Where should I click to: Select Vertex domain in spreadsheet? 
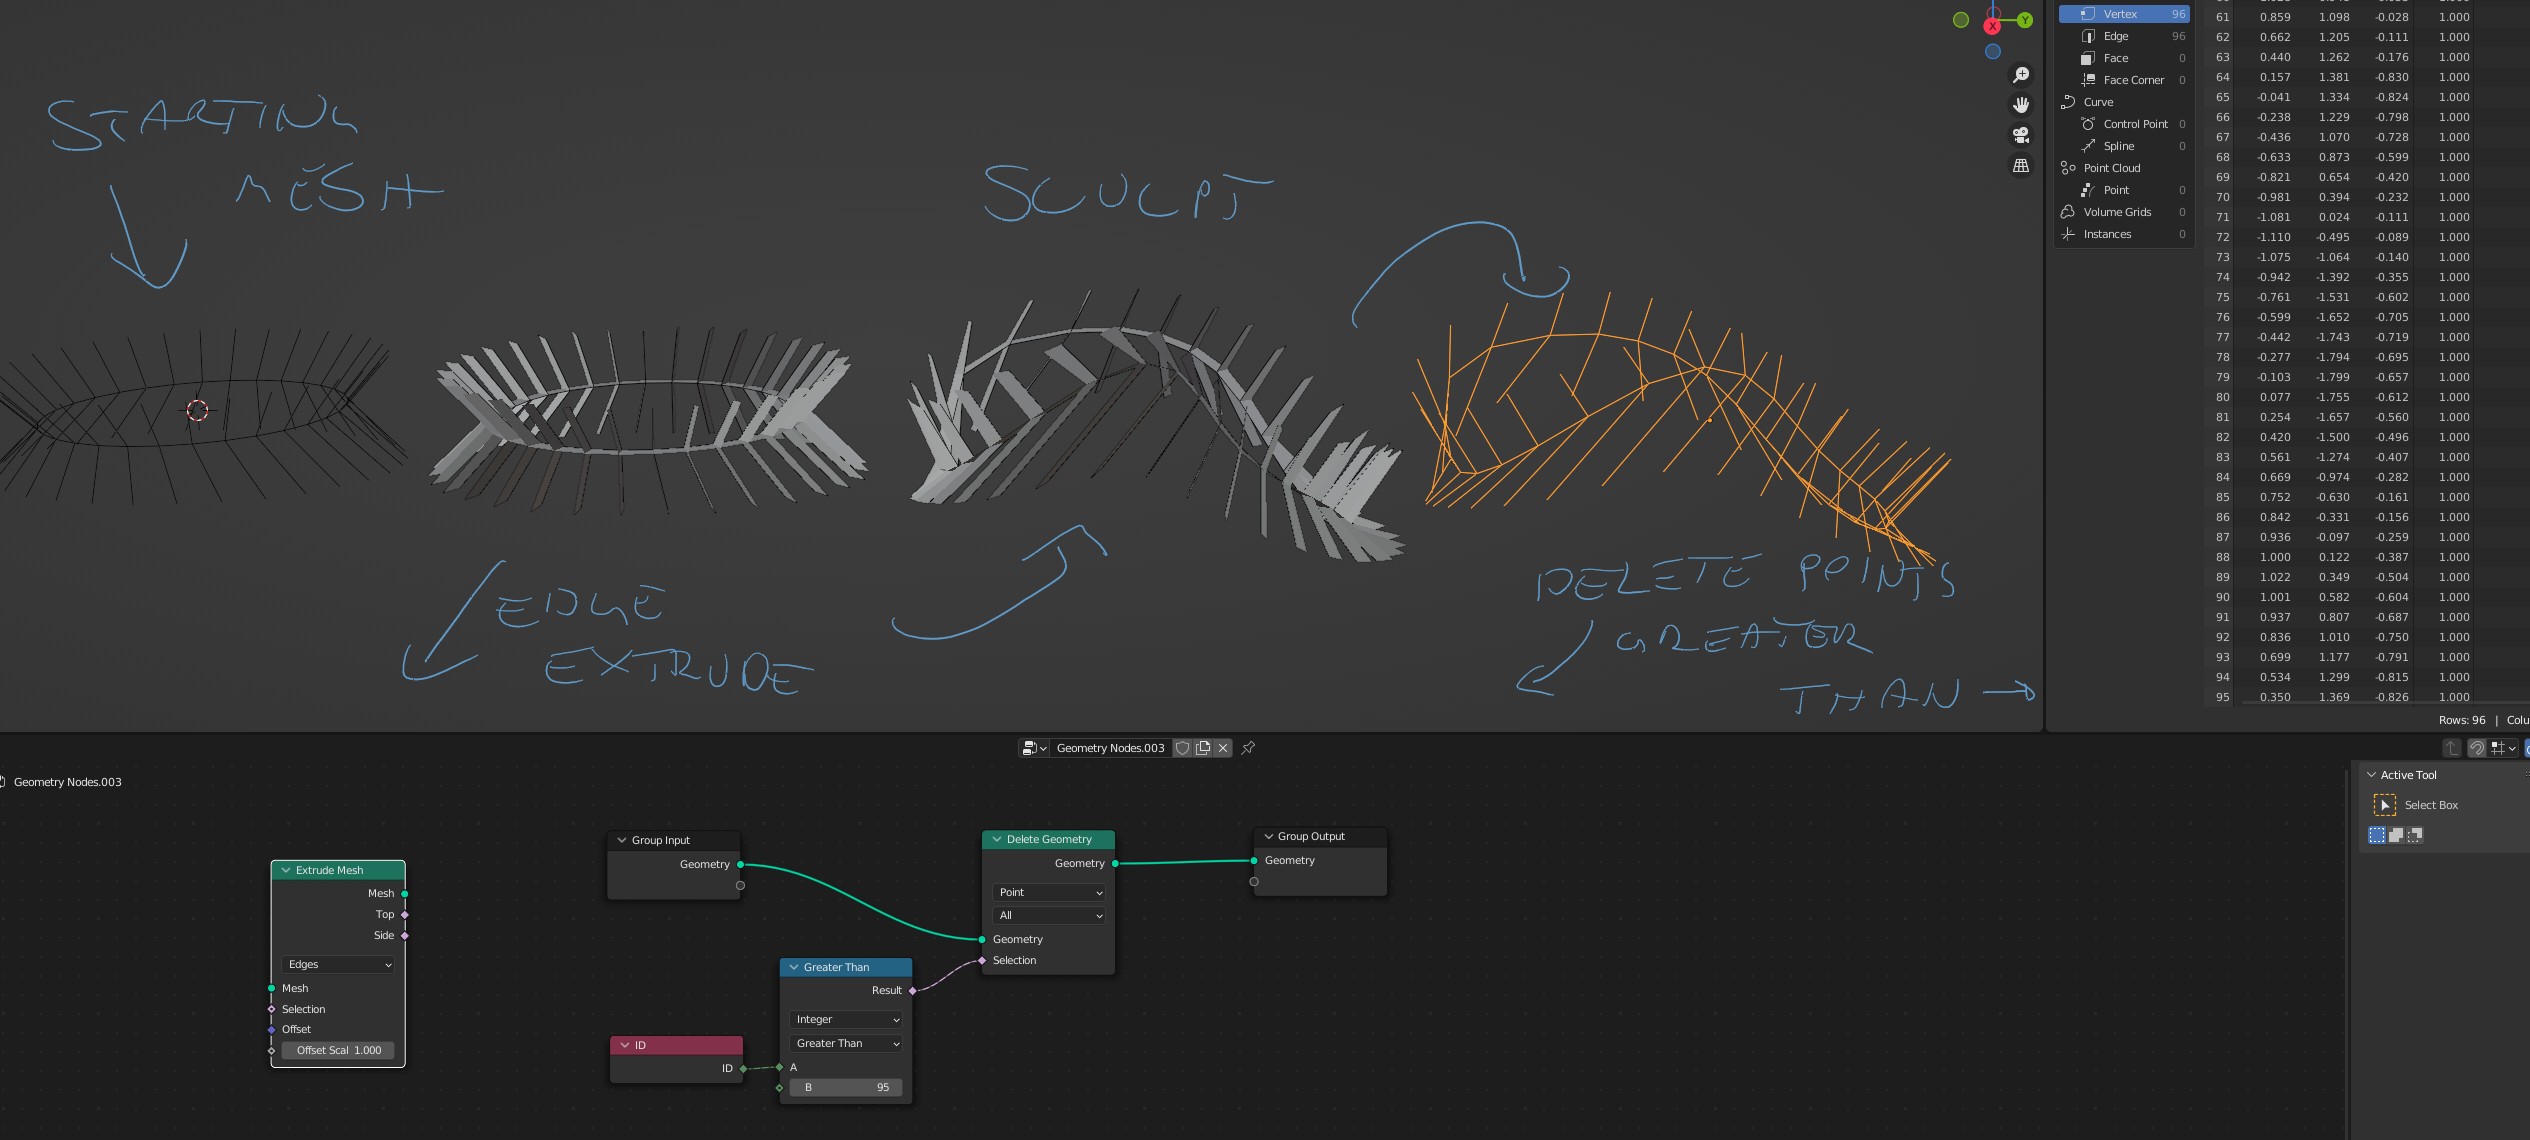pos(2124,14)
